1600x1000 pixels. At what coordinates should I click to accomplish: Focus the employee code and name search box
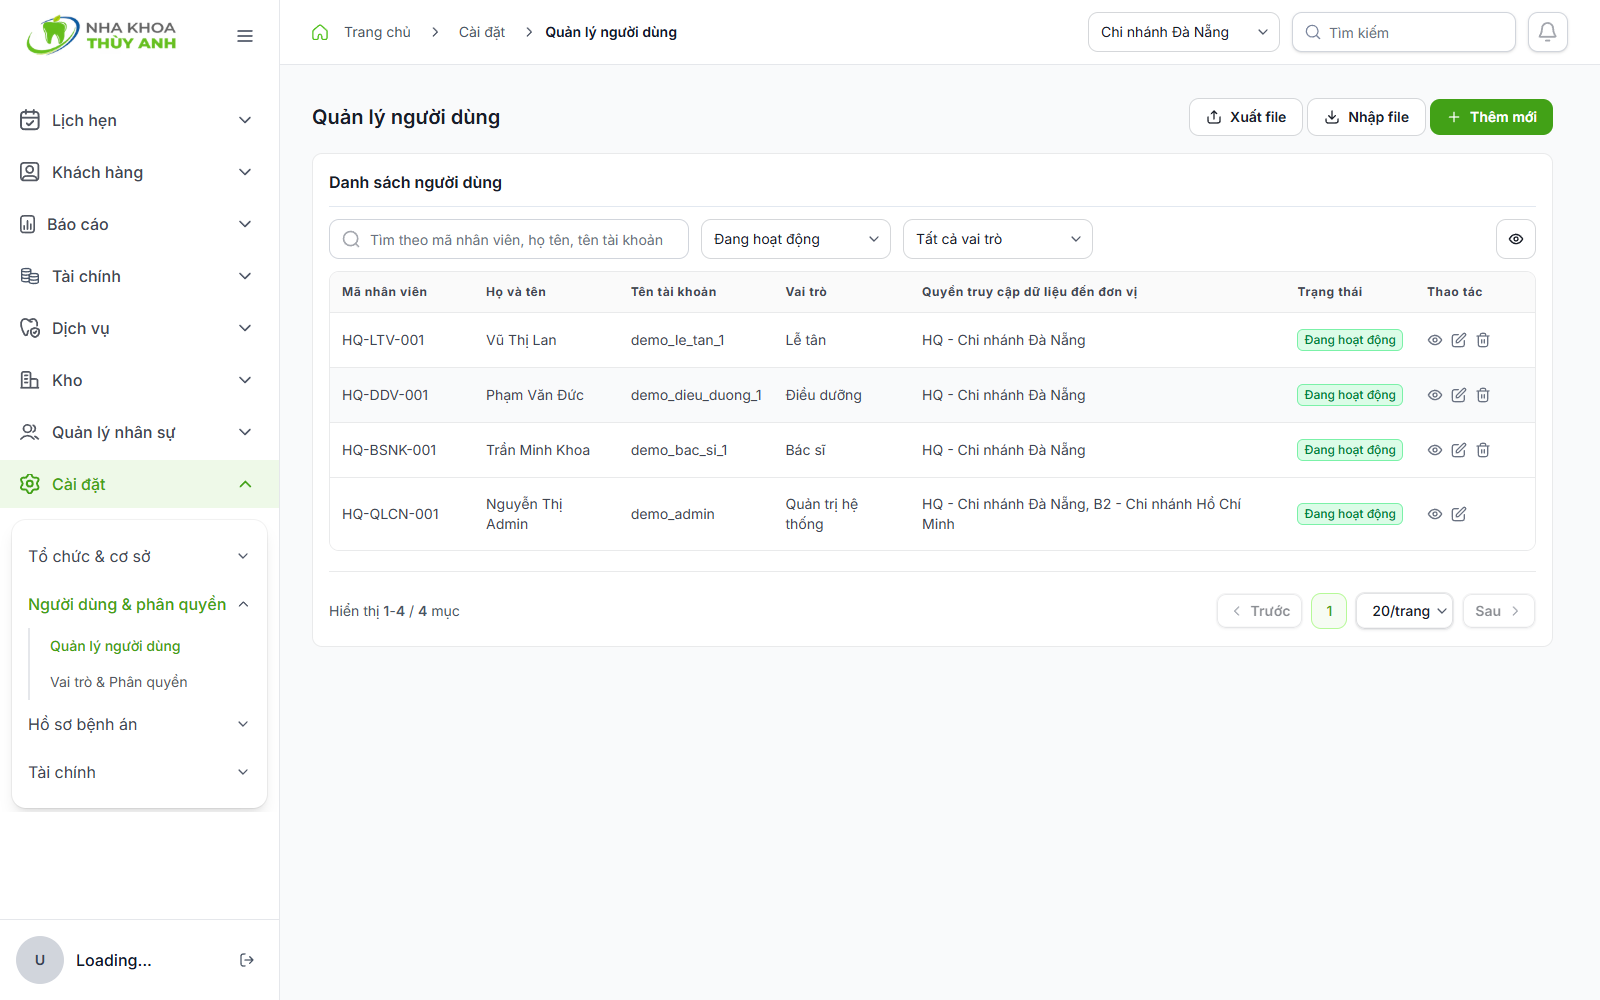click(509, 239)
